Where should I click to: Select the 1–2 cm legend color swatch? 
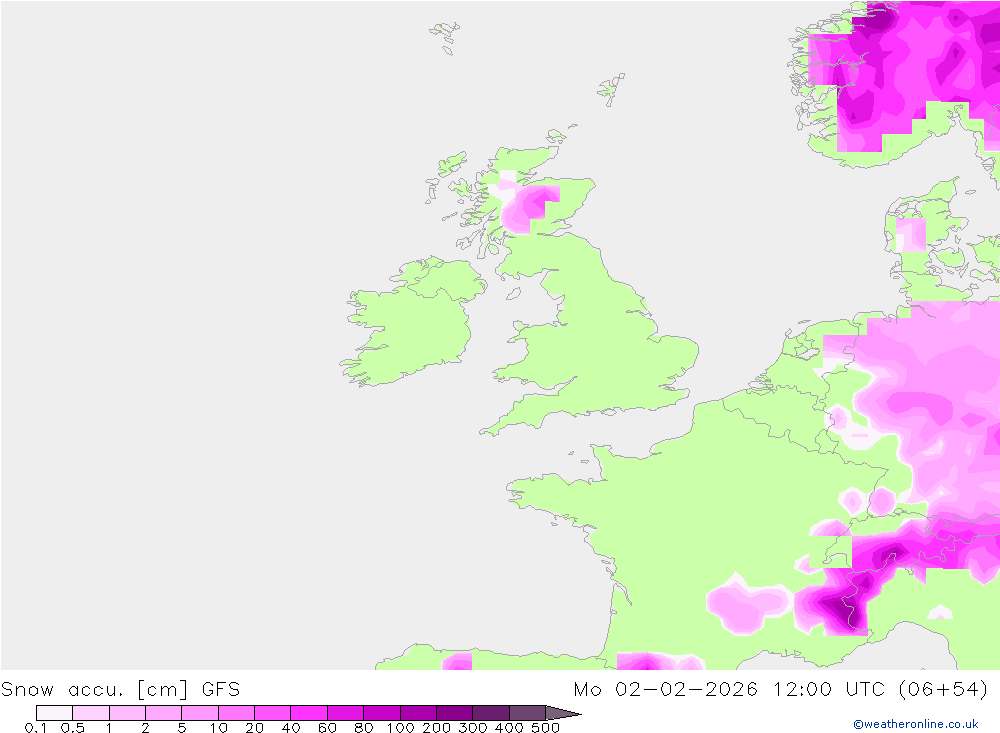127,713
